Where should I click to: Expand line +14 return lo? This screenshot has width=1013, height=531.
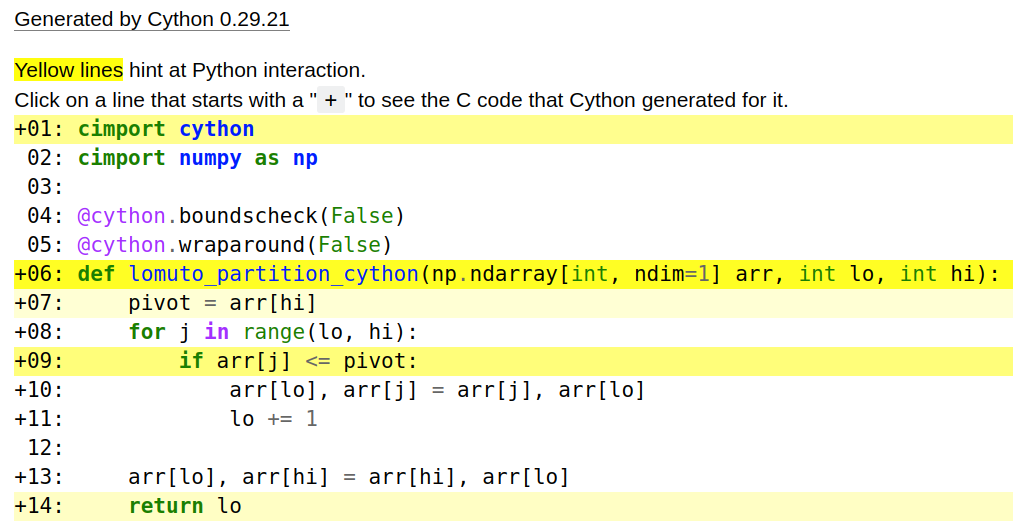point(40,506)
